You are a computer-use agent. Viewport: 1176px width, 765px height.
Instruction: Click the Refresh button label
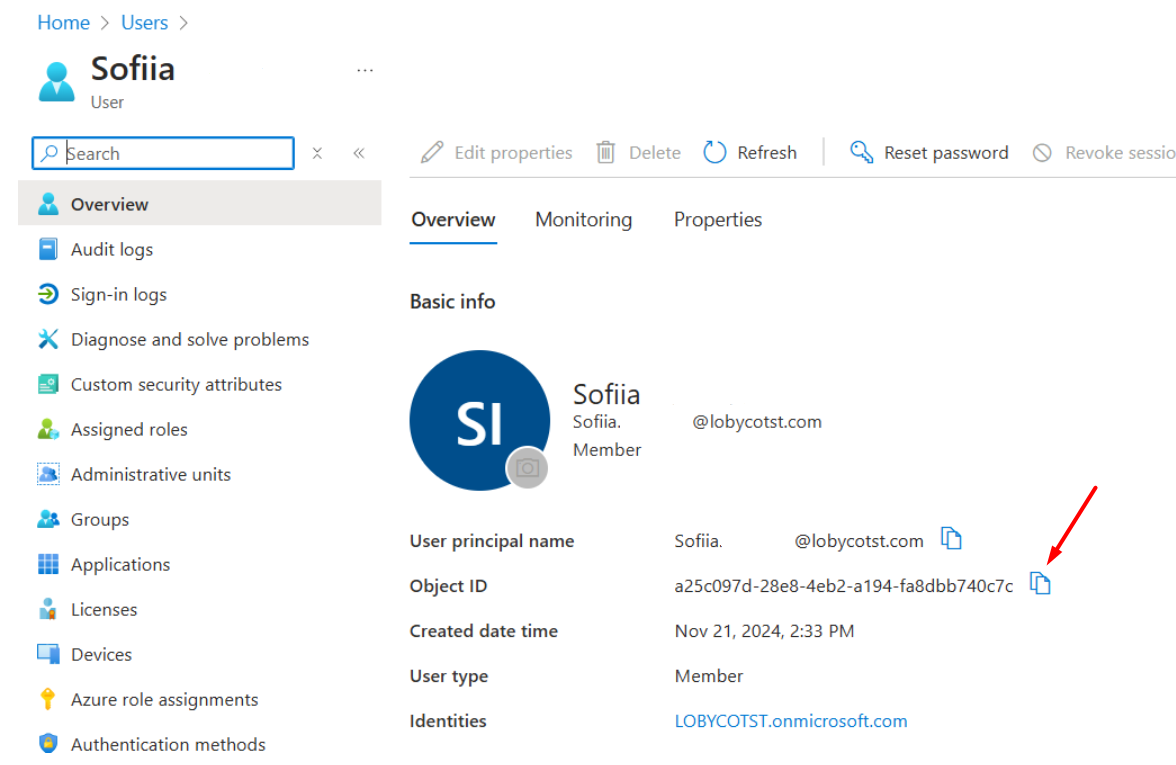click(x=767, y=153)
